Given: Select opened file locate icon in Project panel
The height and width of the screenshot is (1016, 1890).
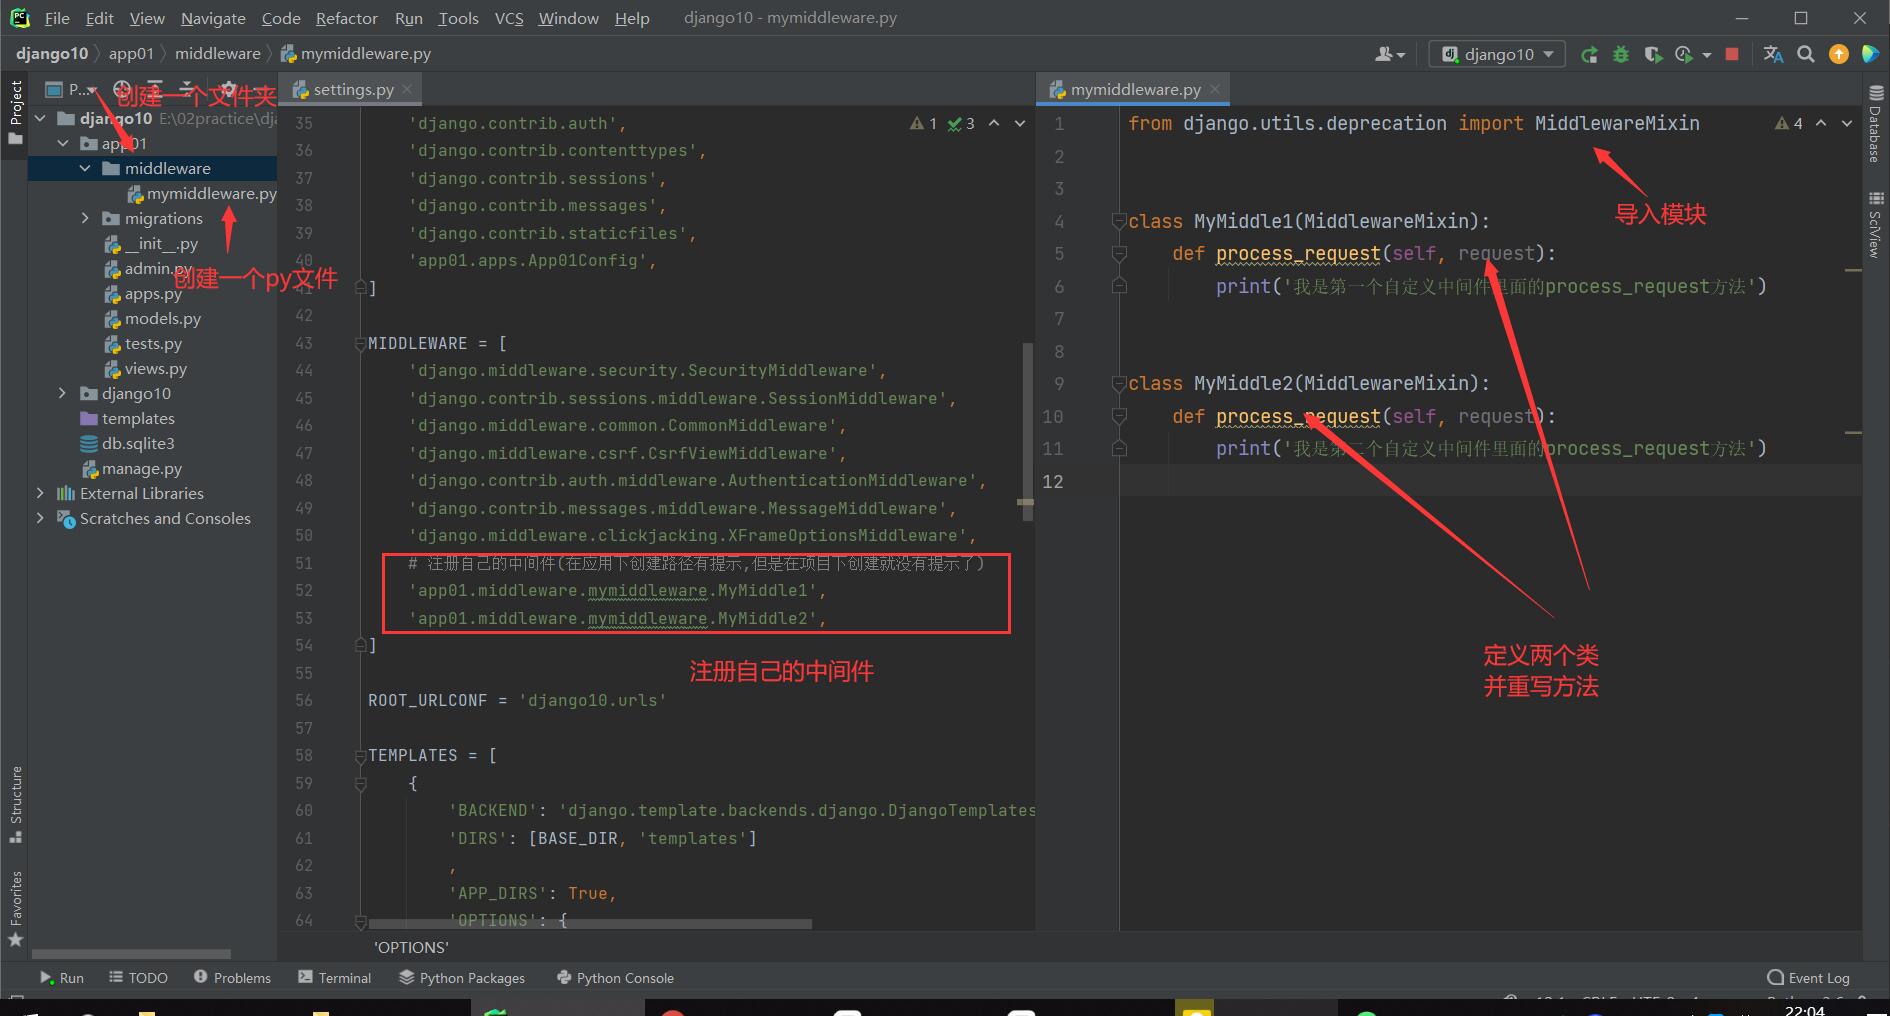Looking at the screenshot, I should (x=122, y=89).
